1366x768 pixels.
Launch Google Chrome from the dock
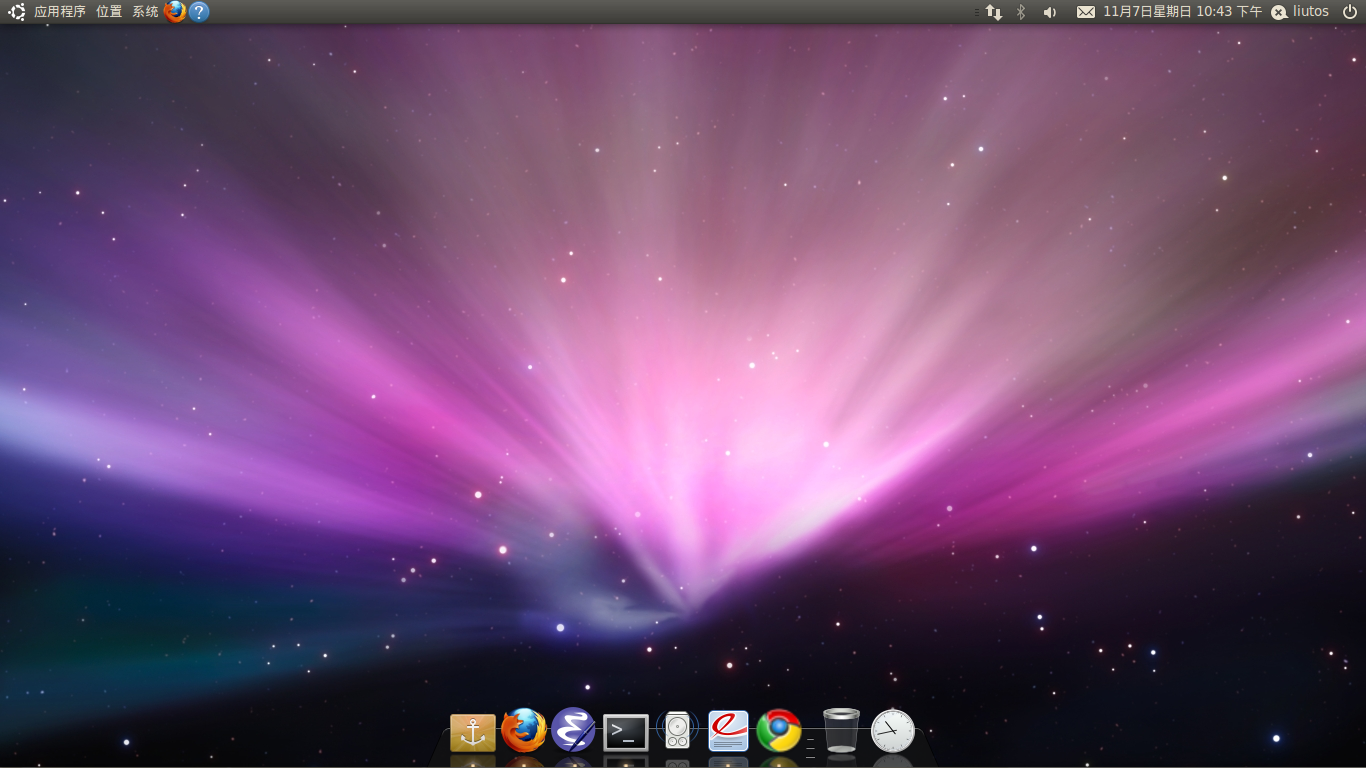(x=779, y=731)
